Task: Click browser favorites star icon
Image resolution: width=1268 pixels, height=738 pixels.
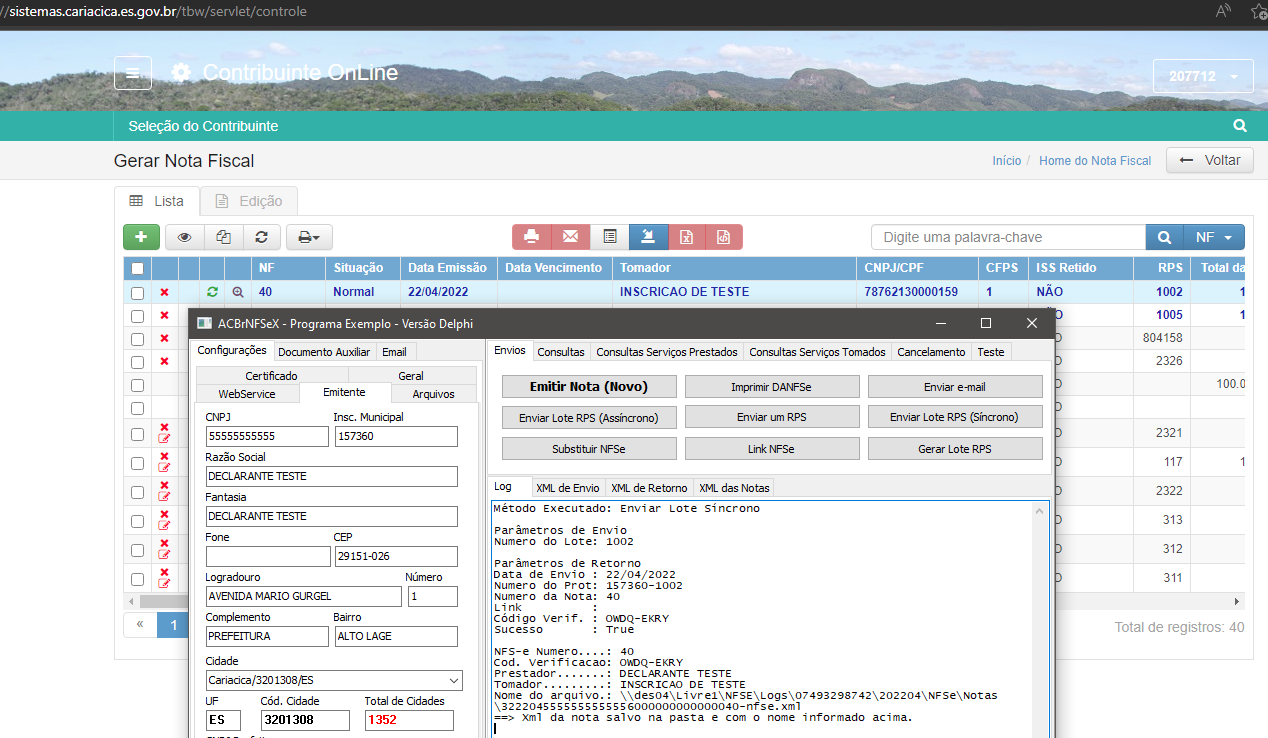Action: 1259,12
